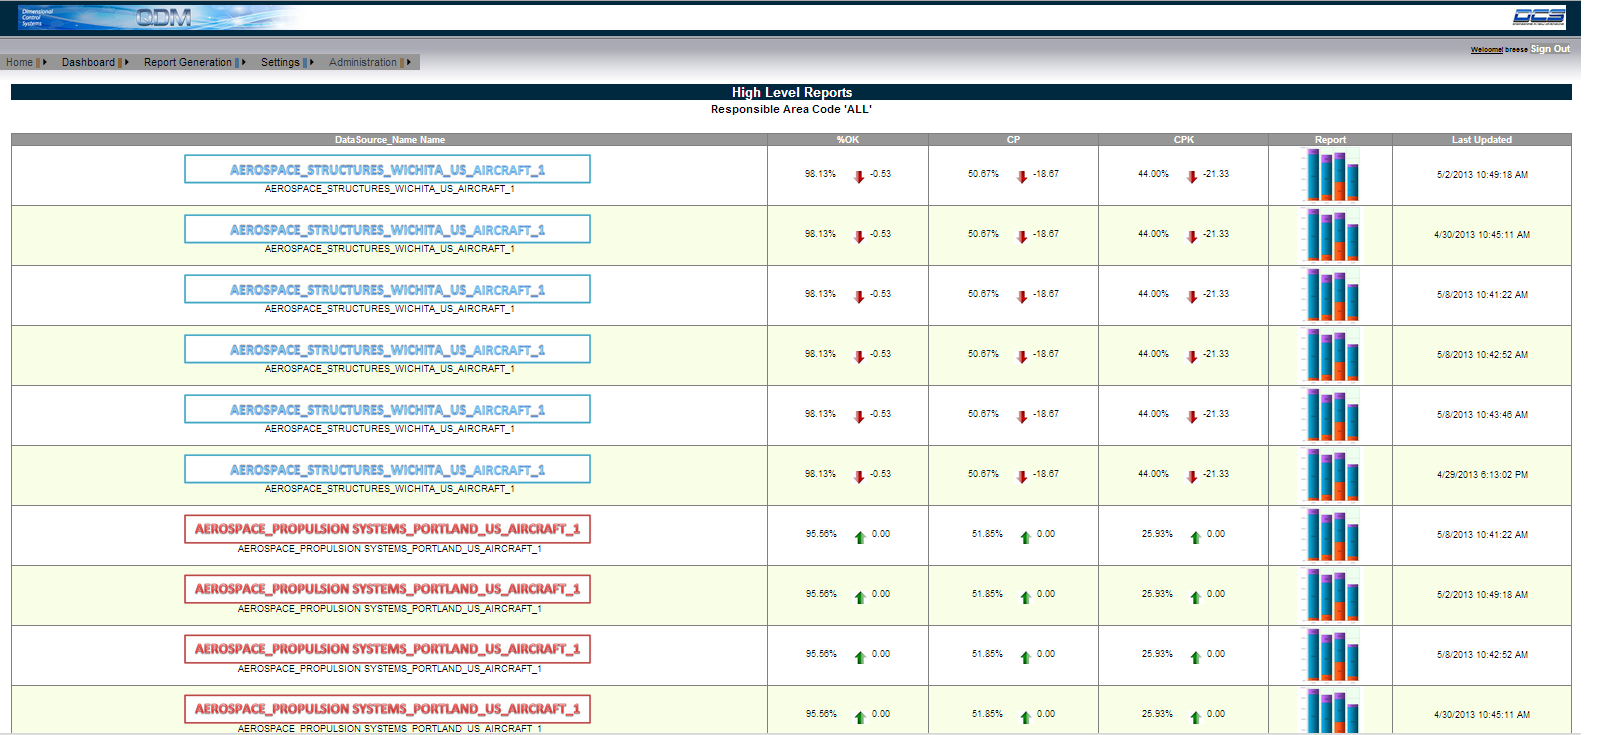Sort by DataSource_Name Name column header
This screenshot has height=735, width=1601.
point(390,140)
